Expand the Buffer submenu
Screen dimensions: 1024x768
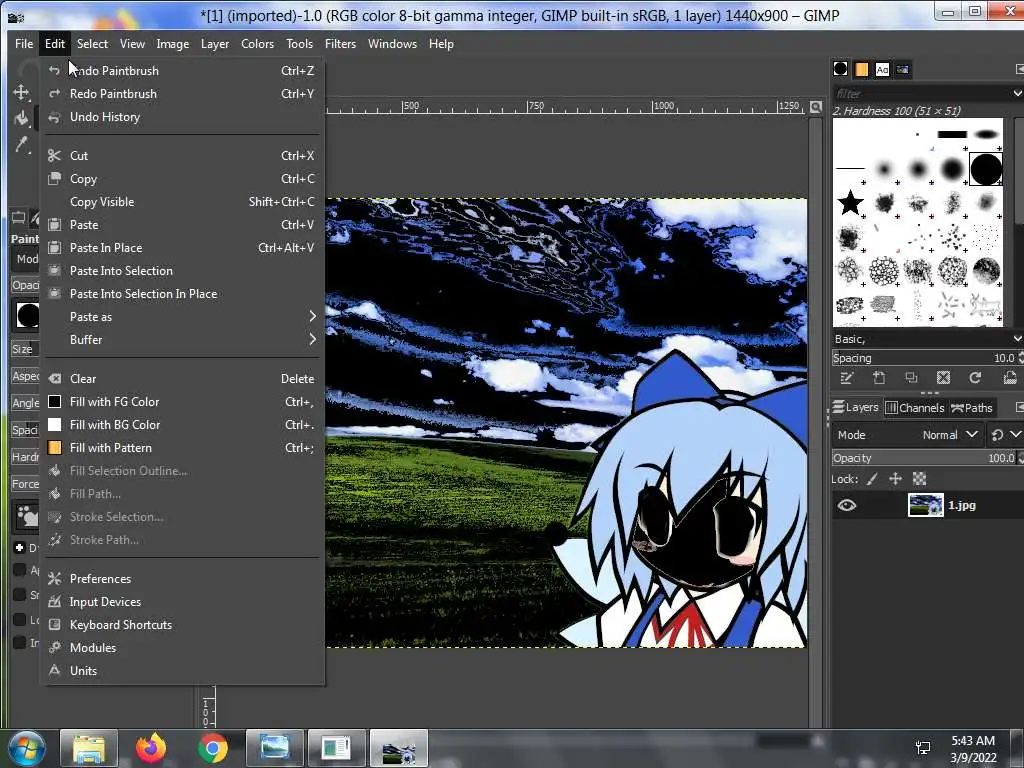coord(183,340)
